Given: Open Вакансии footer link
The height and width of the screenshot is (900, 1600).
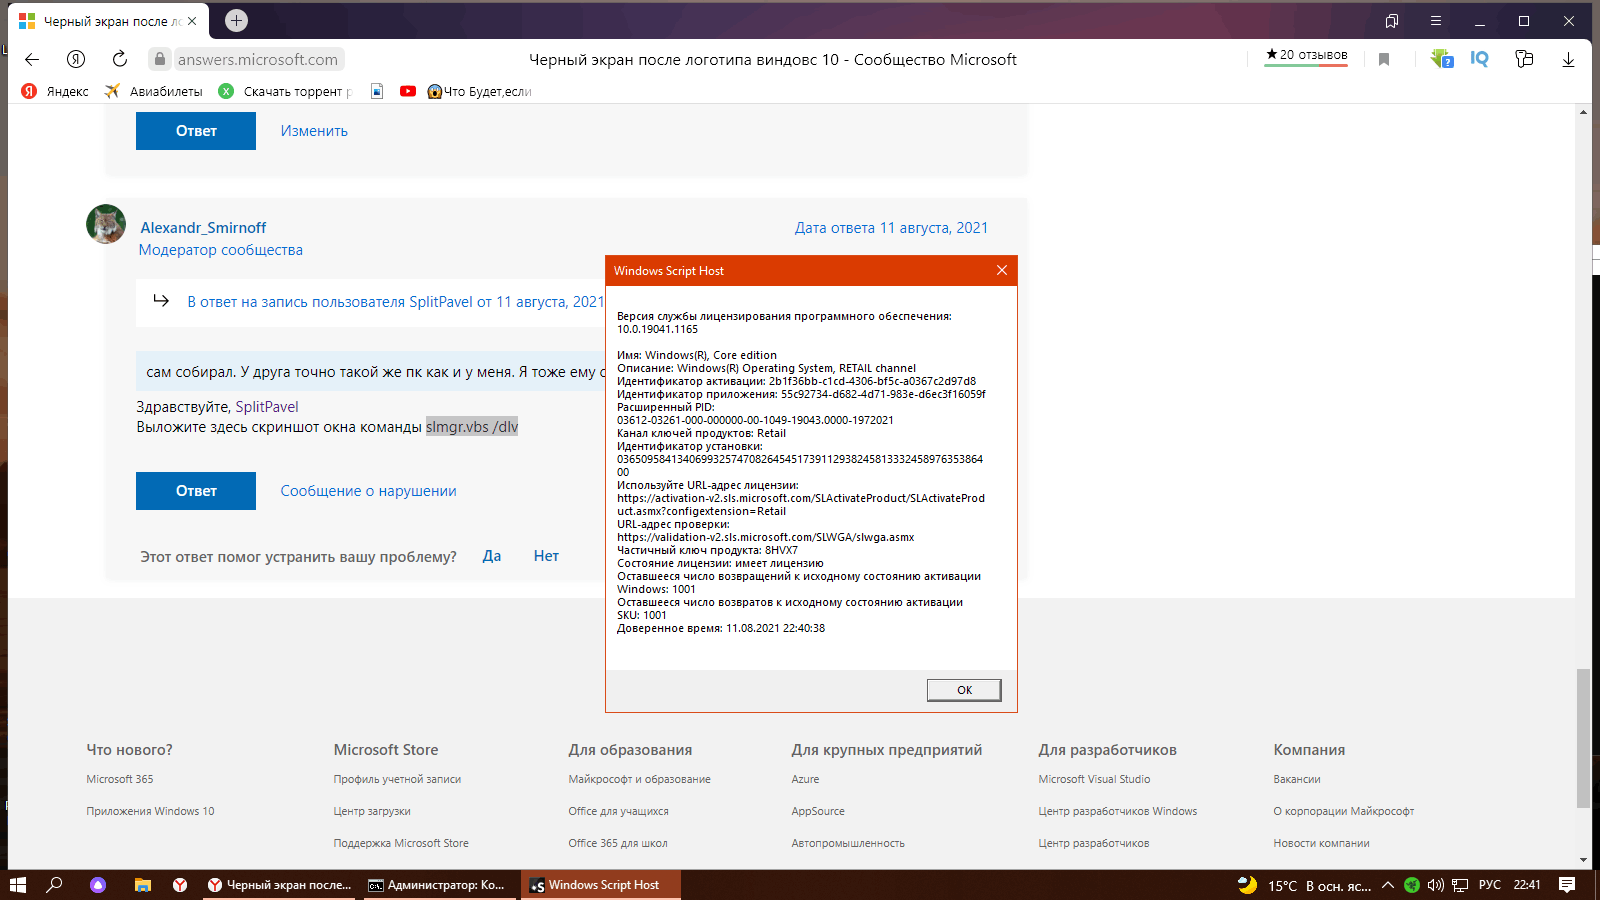Looking at the screenshot, I should click(1297, 779).
